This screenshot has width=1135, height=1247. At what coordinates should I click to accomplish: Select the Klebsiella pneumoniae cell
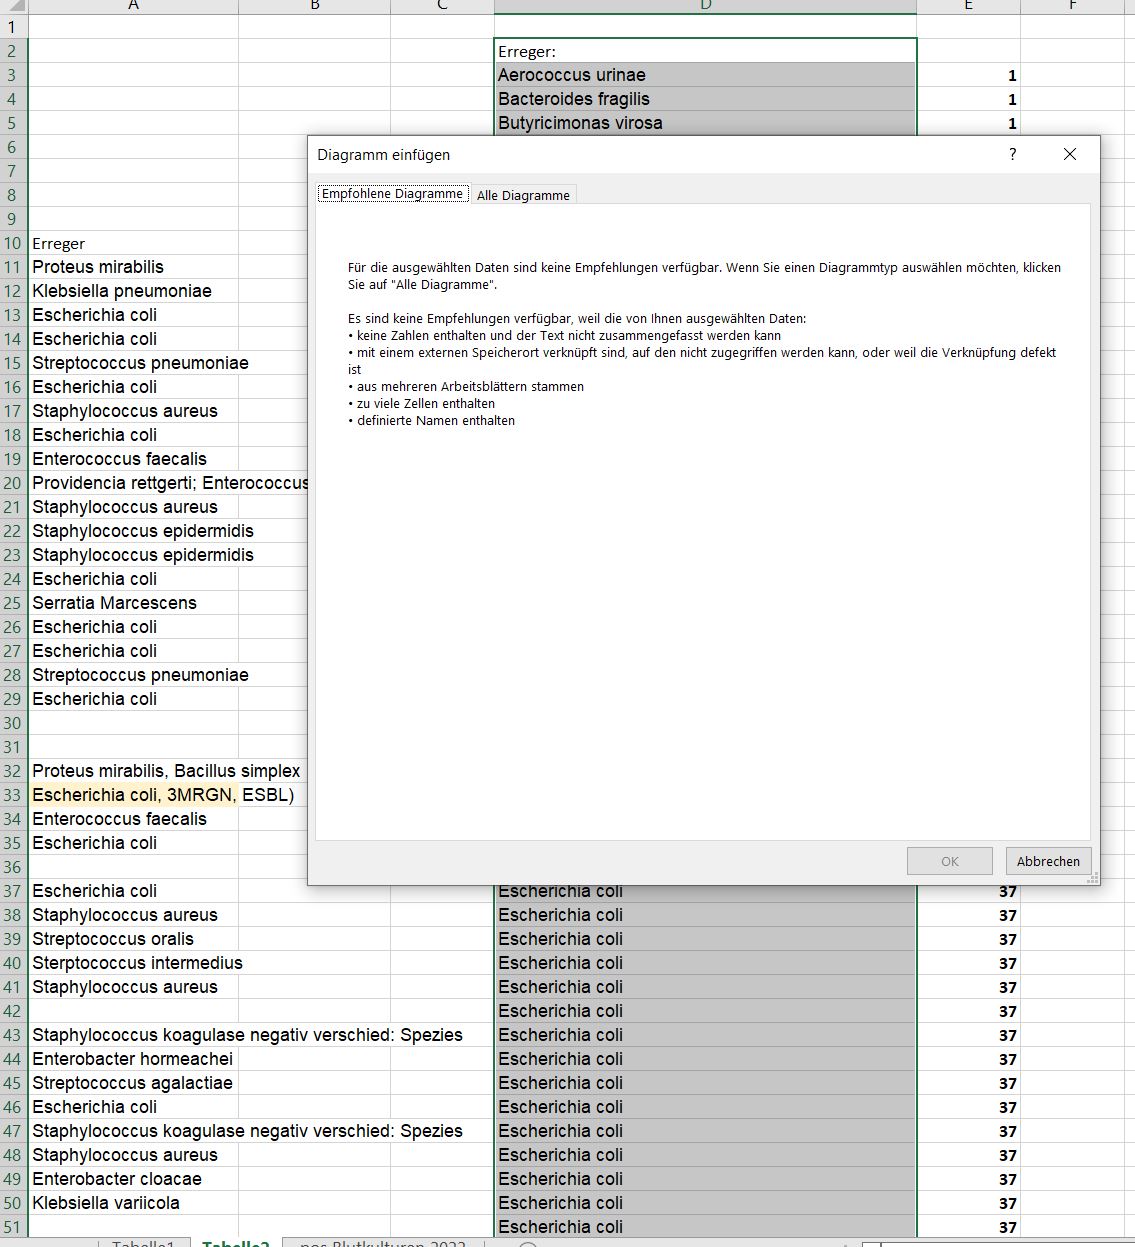click(x=133, y=291)
